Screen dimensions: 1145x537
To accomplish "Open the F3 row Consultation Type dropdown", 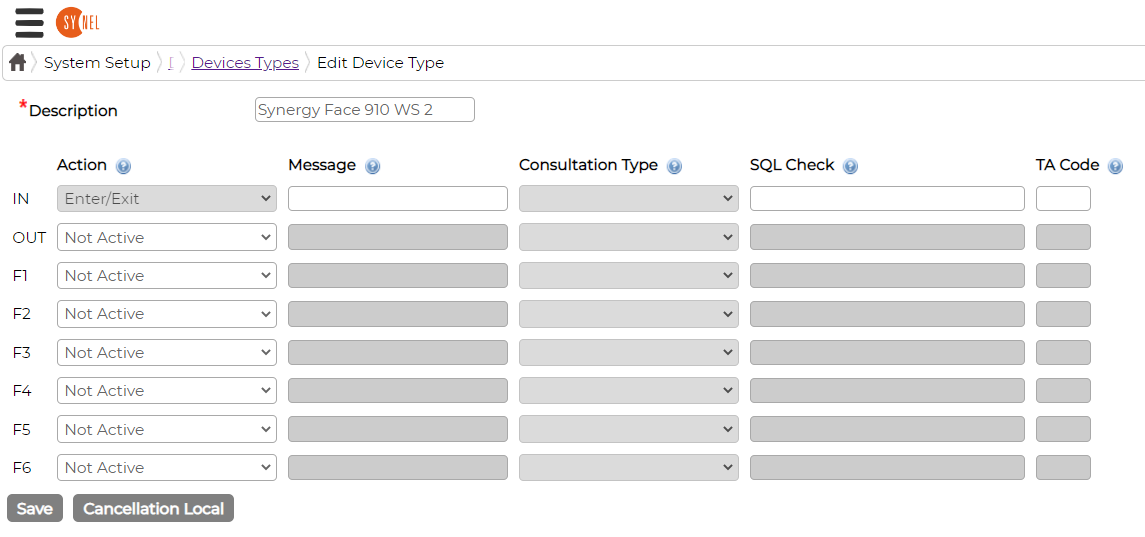I will pos(629,352).
